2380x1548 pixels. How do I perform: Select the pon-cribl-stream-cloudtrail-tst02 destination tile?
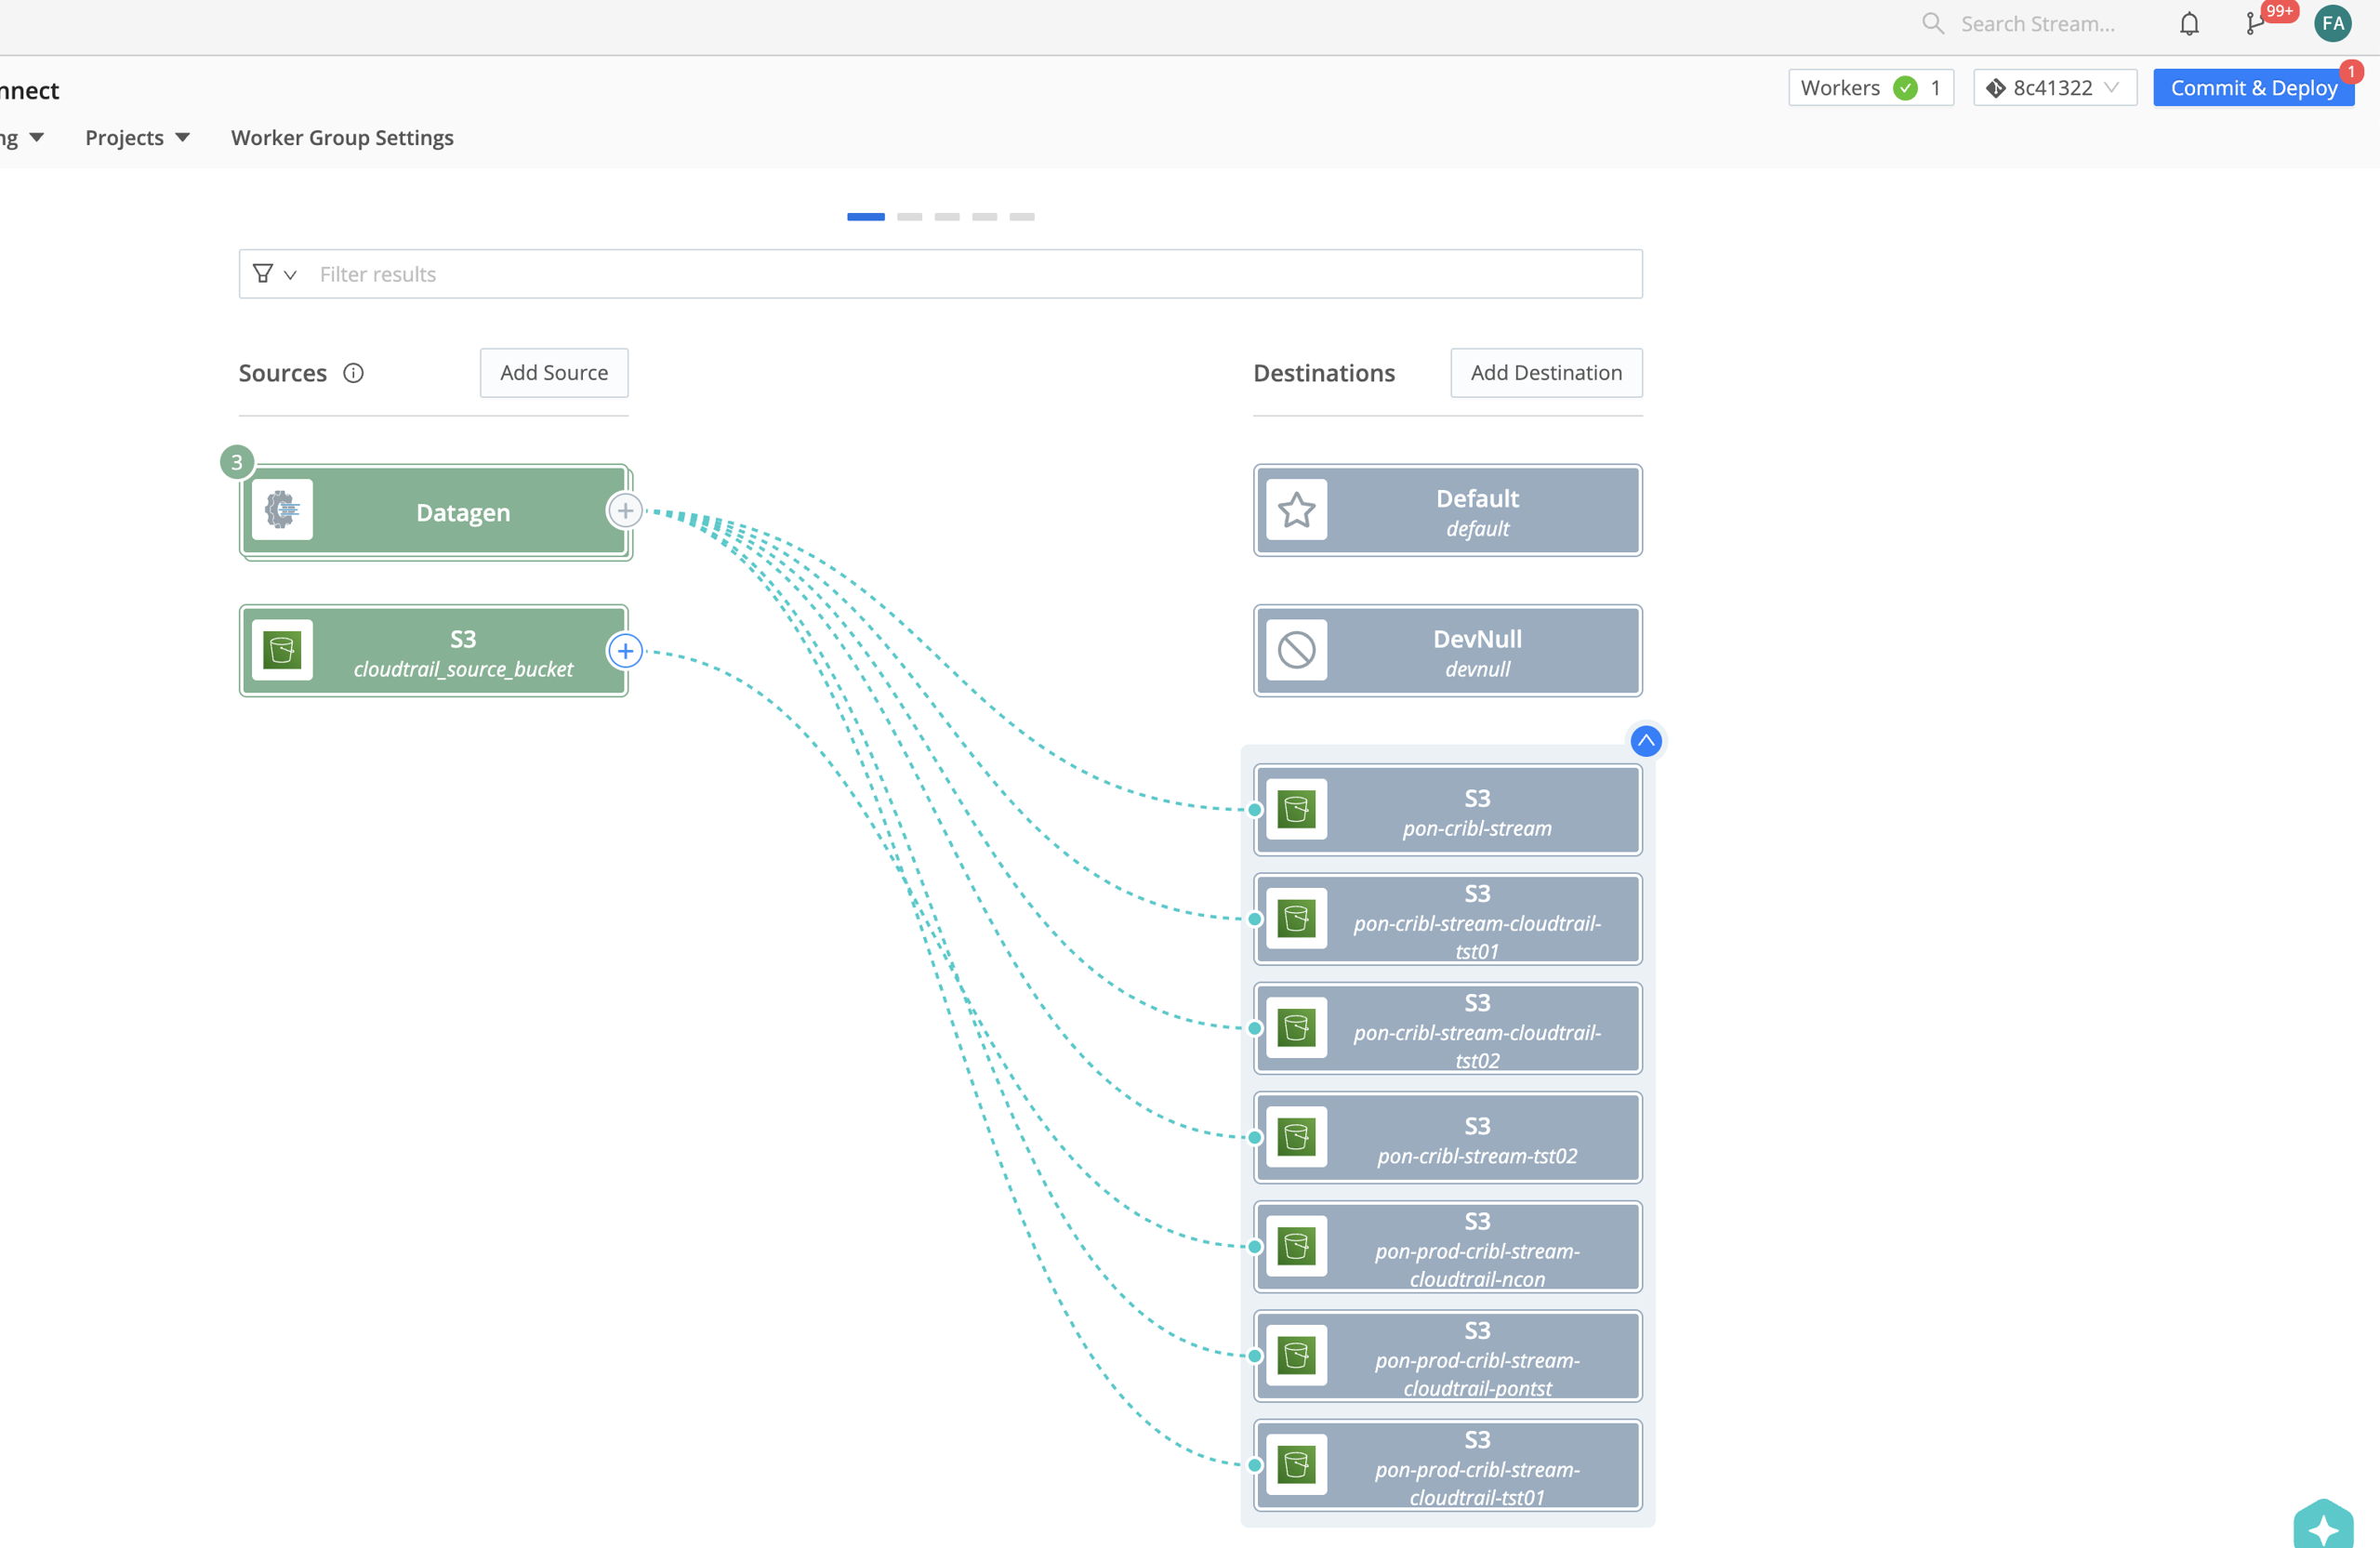tap(1448, 1028)
